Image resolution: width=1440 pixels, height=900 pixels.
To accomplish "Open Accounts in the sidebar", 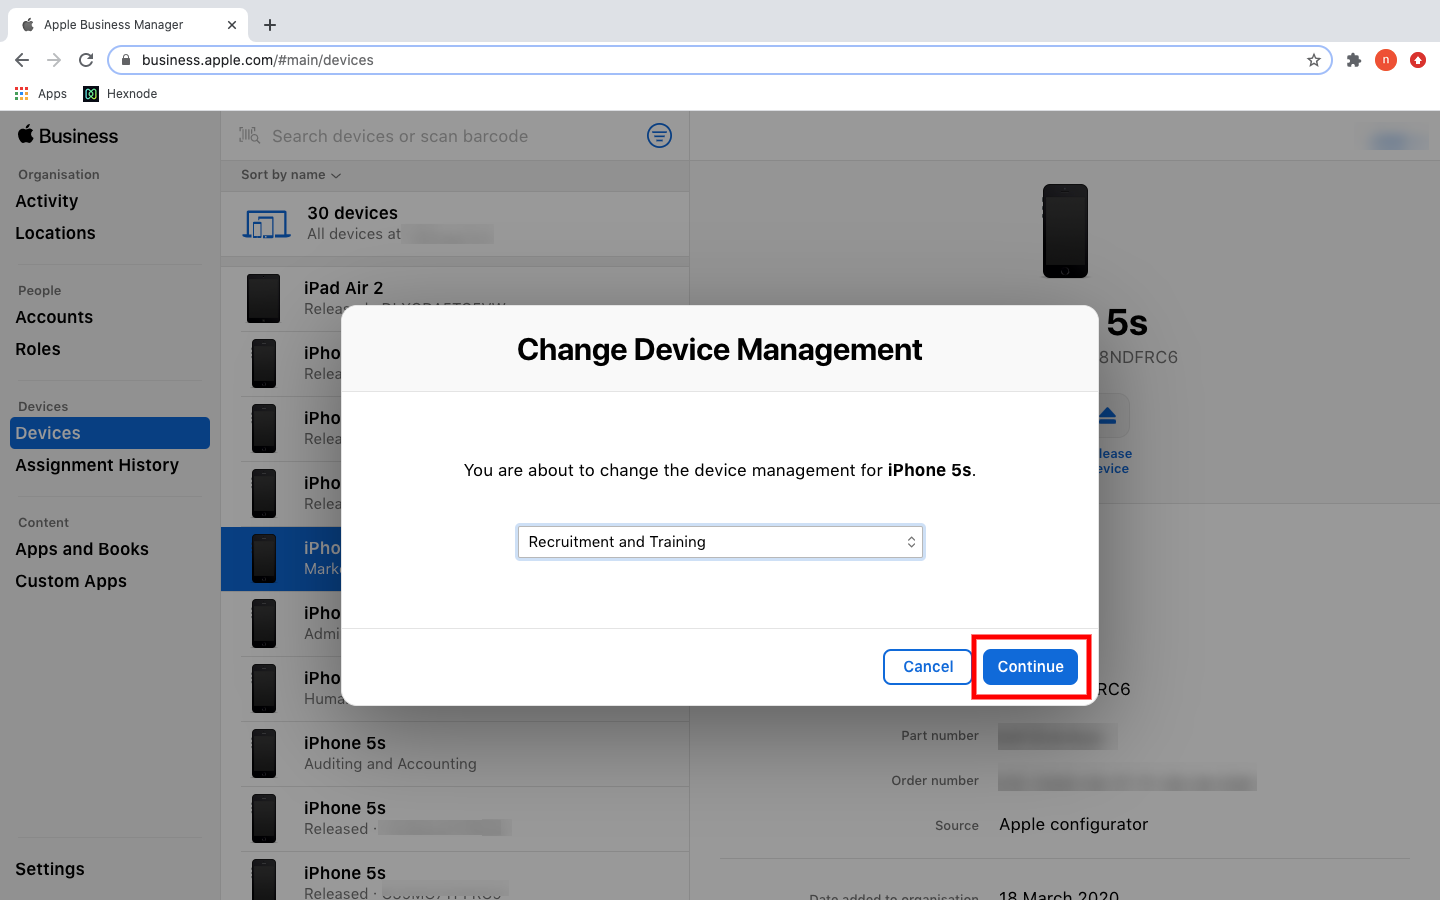I will (54, 317).
